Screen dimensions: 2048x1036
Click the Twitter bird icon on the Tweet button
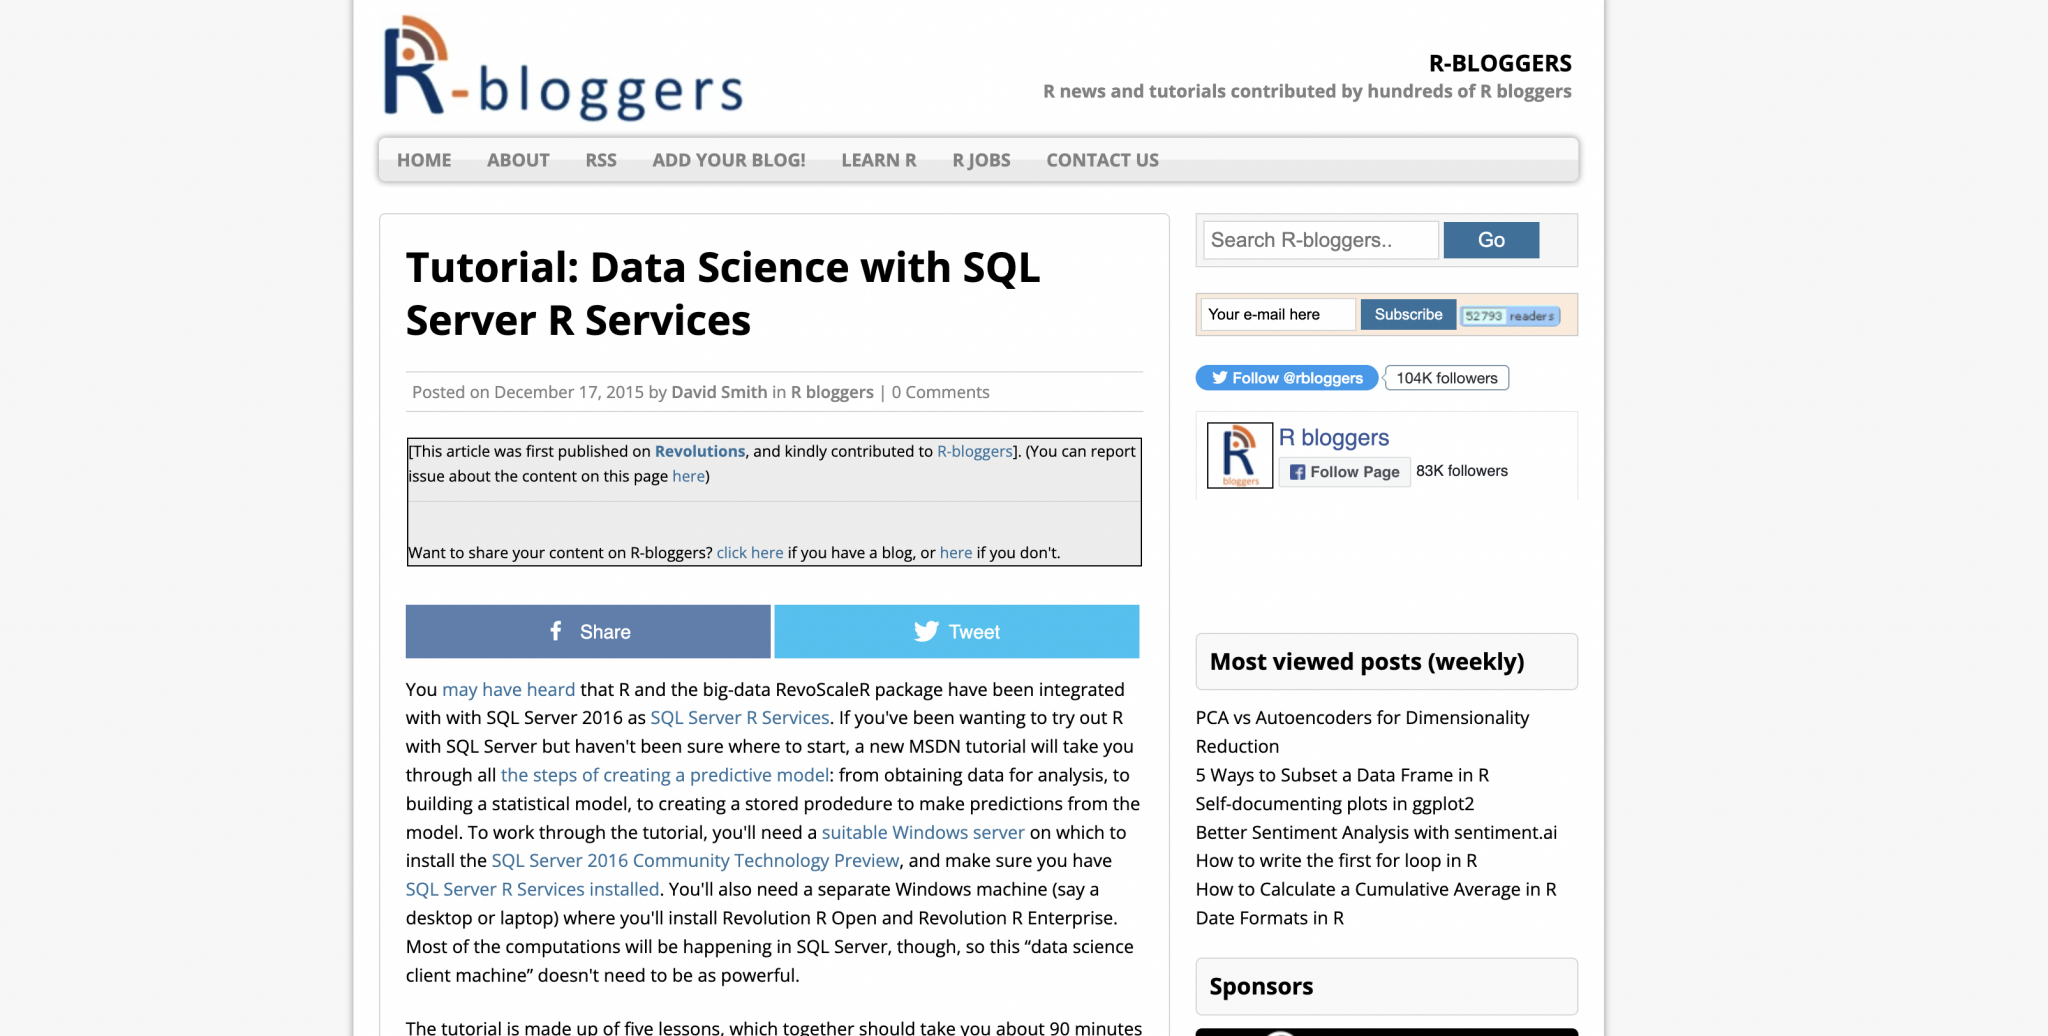(925, 631)
